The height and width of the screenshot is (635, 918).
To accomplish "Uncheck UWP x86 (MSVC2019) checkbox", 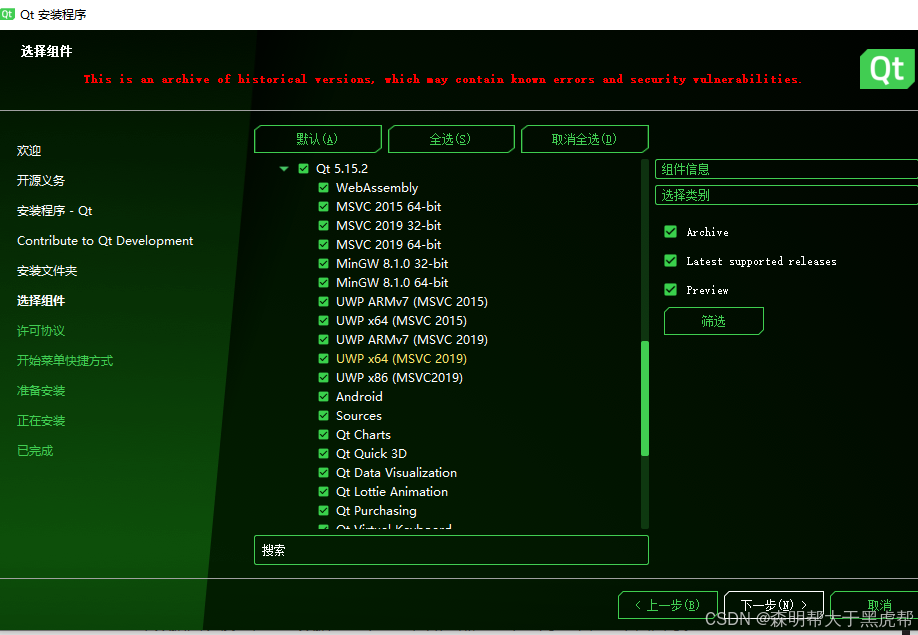I will click(323, 377).
